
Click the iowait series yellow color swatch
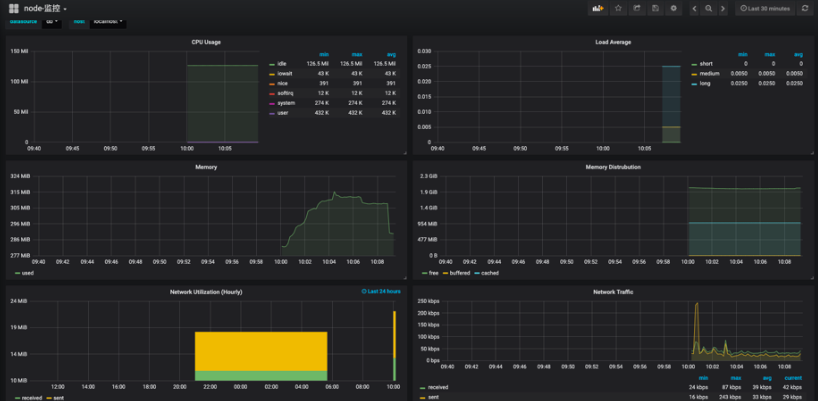click(272, 74)
